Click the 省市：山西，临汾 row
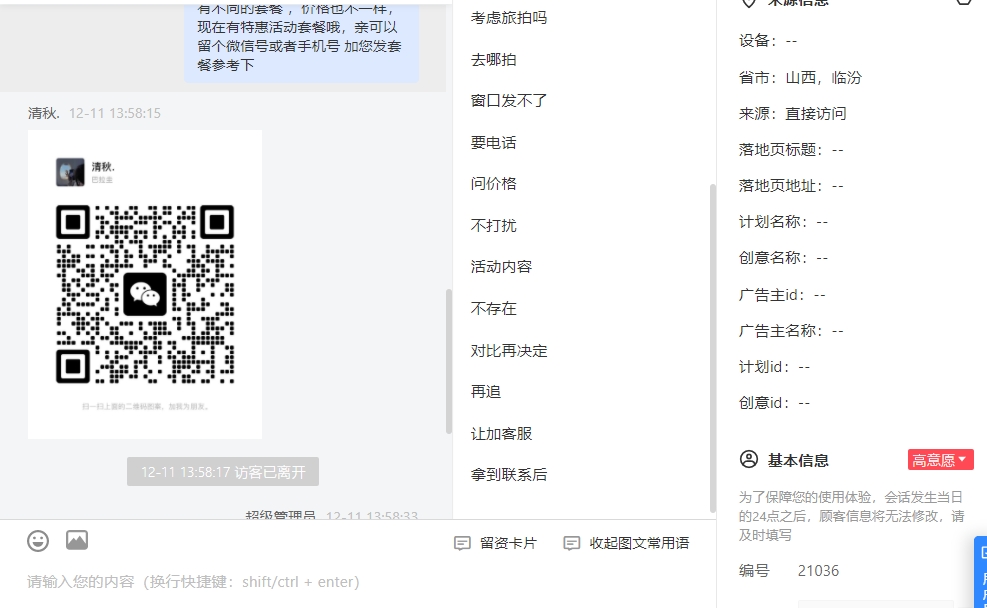Image resolution: width=987 pixels, height=608 pixels. (800, 77)
